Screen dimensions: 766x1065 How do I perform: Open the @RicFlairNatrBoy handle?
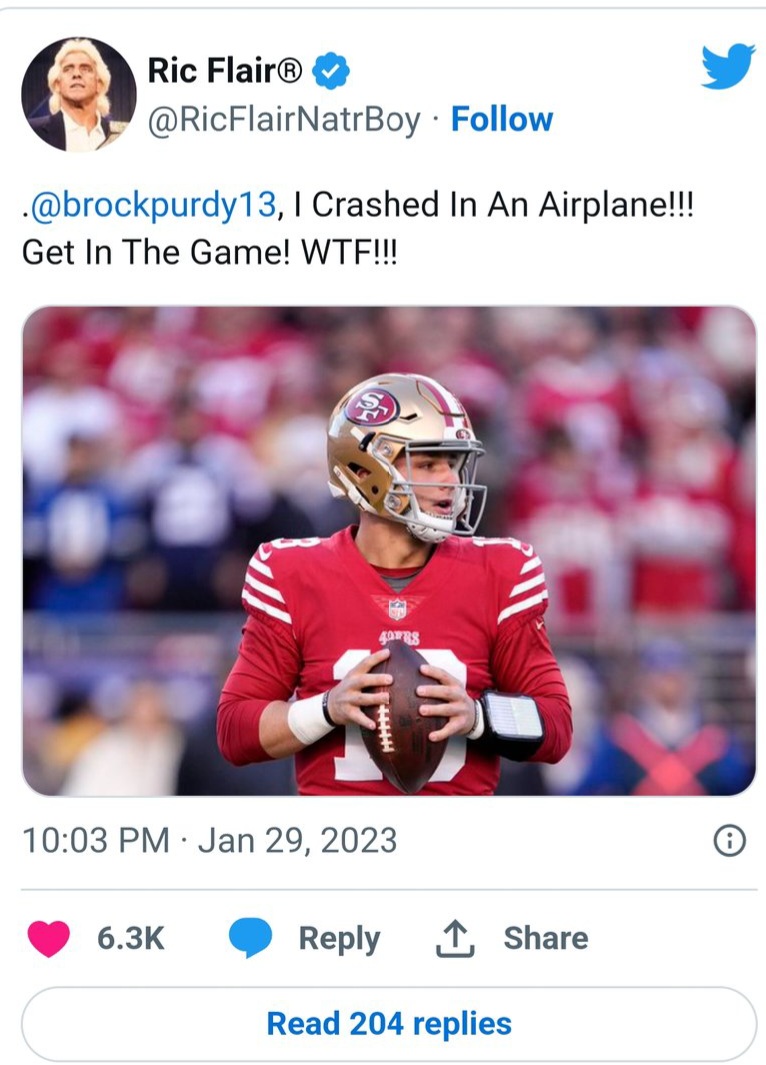[x=284, y=120]
